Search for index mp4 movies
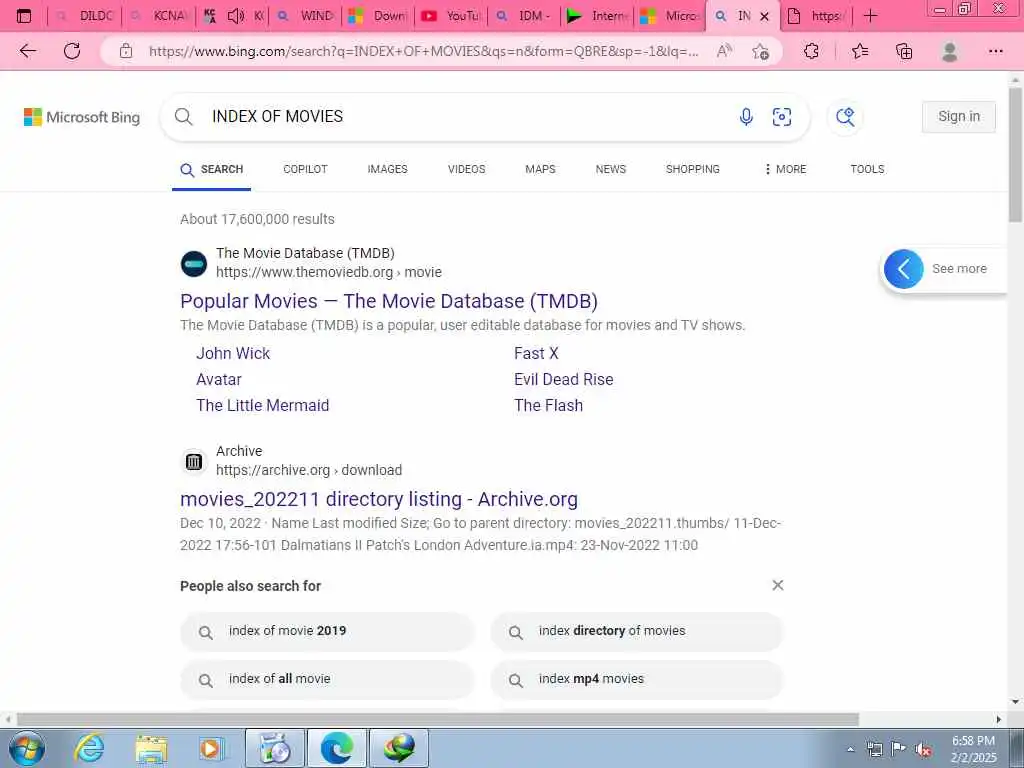The width and height of the screenshot is (1024, 768). [x=637, y=680]
